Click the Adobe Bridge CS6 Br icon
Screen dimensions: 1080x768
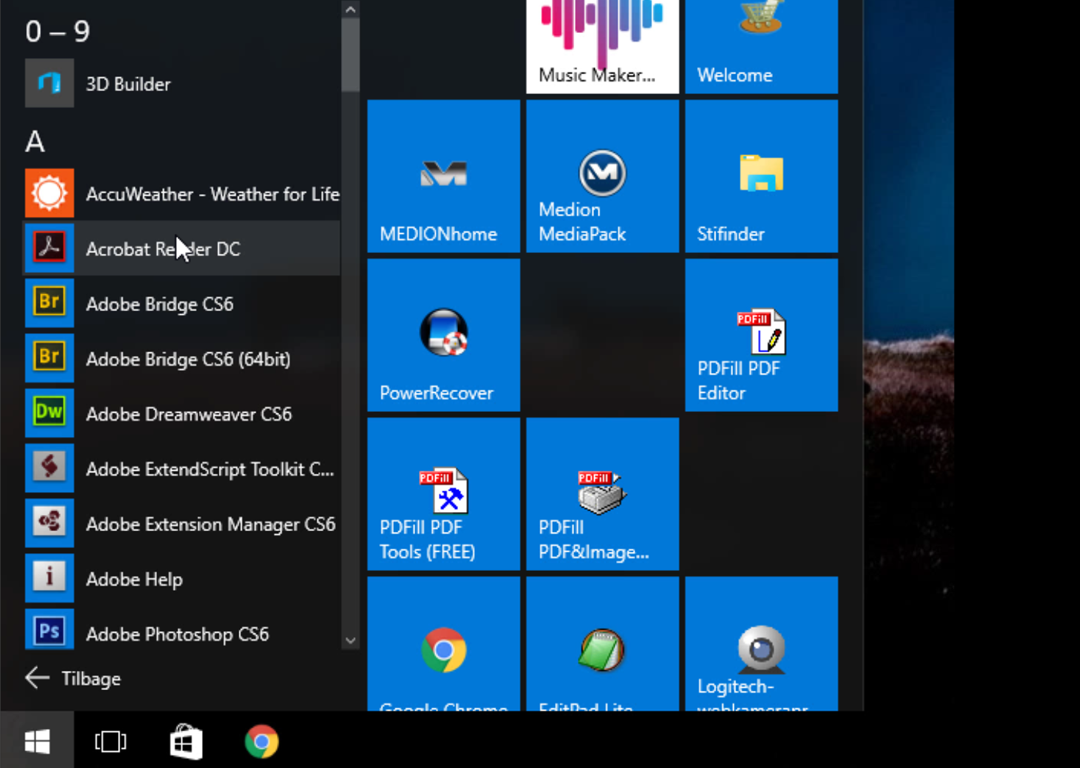(50, 303)
